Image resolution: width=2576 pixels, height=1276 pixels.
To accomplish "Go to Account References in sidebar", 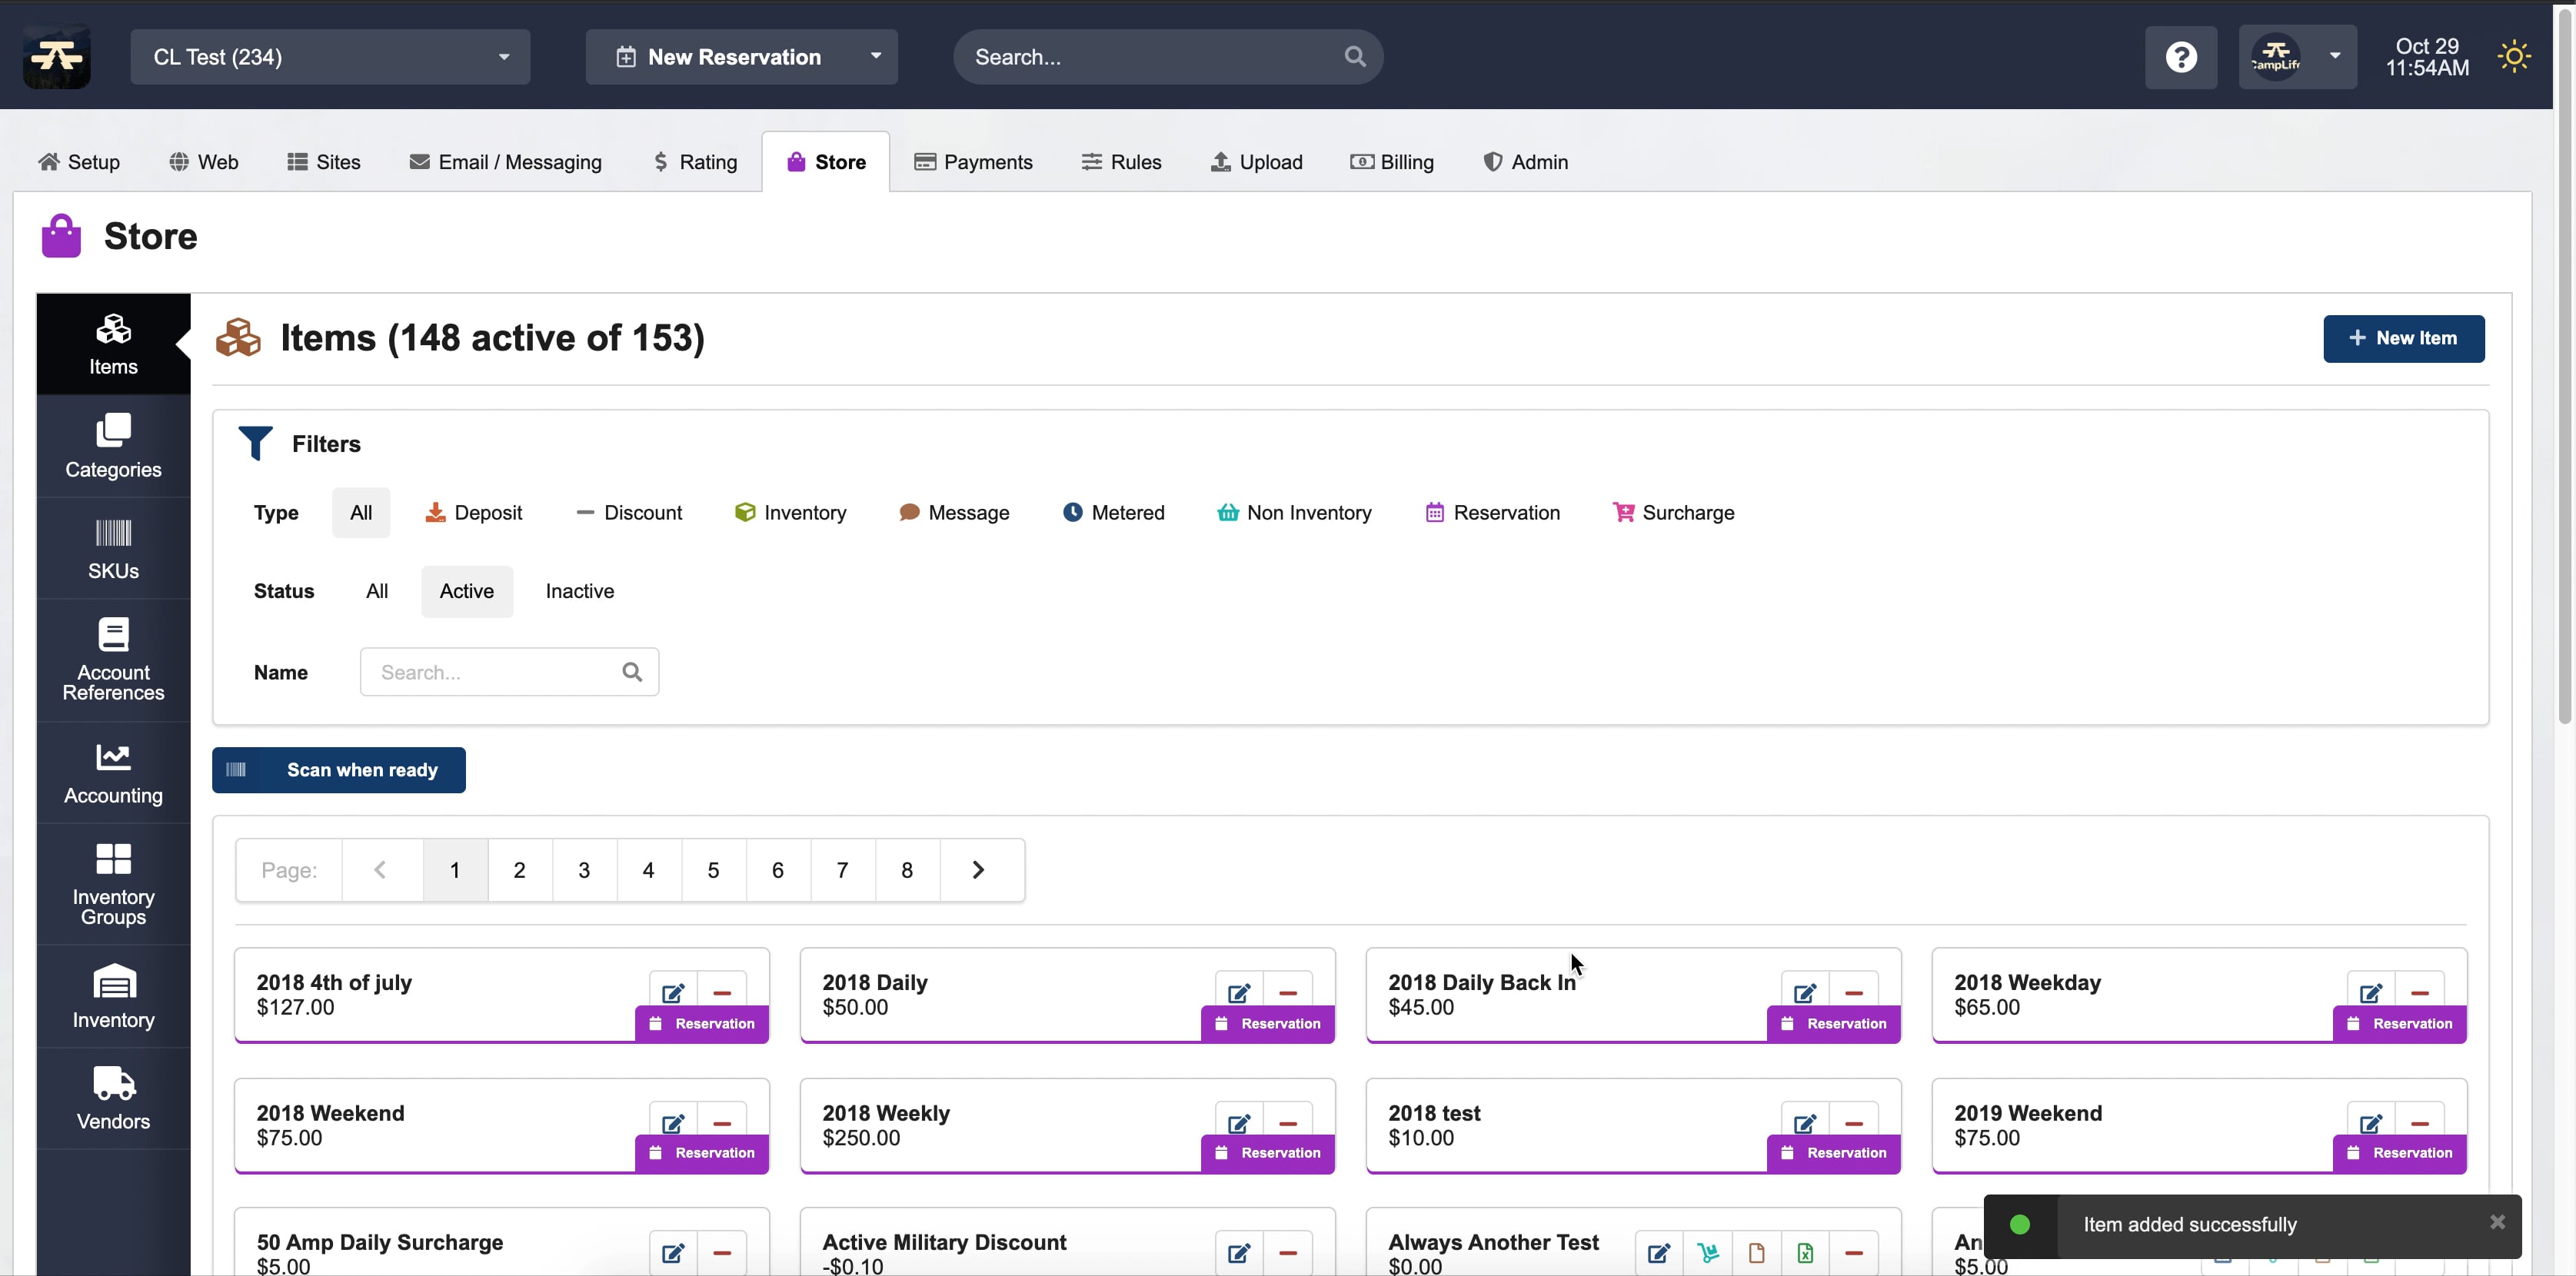I will coord(113,660).
